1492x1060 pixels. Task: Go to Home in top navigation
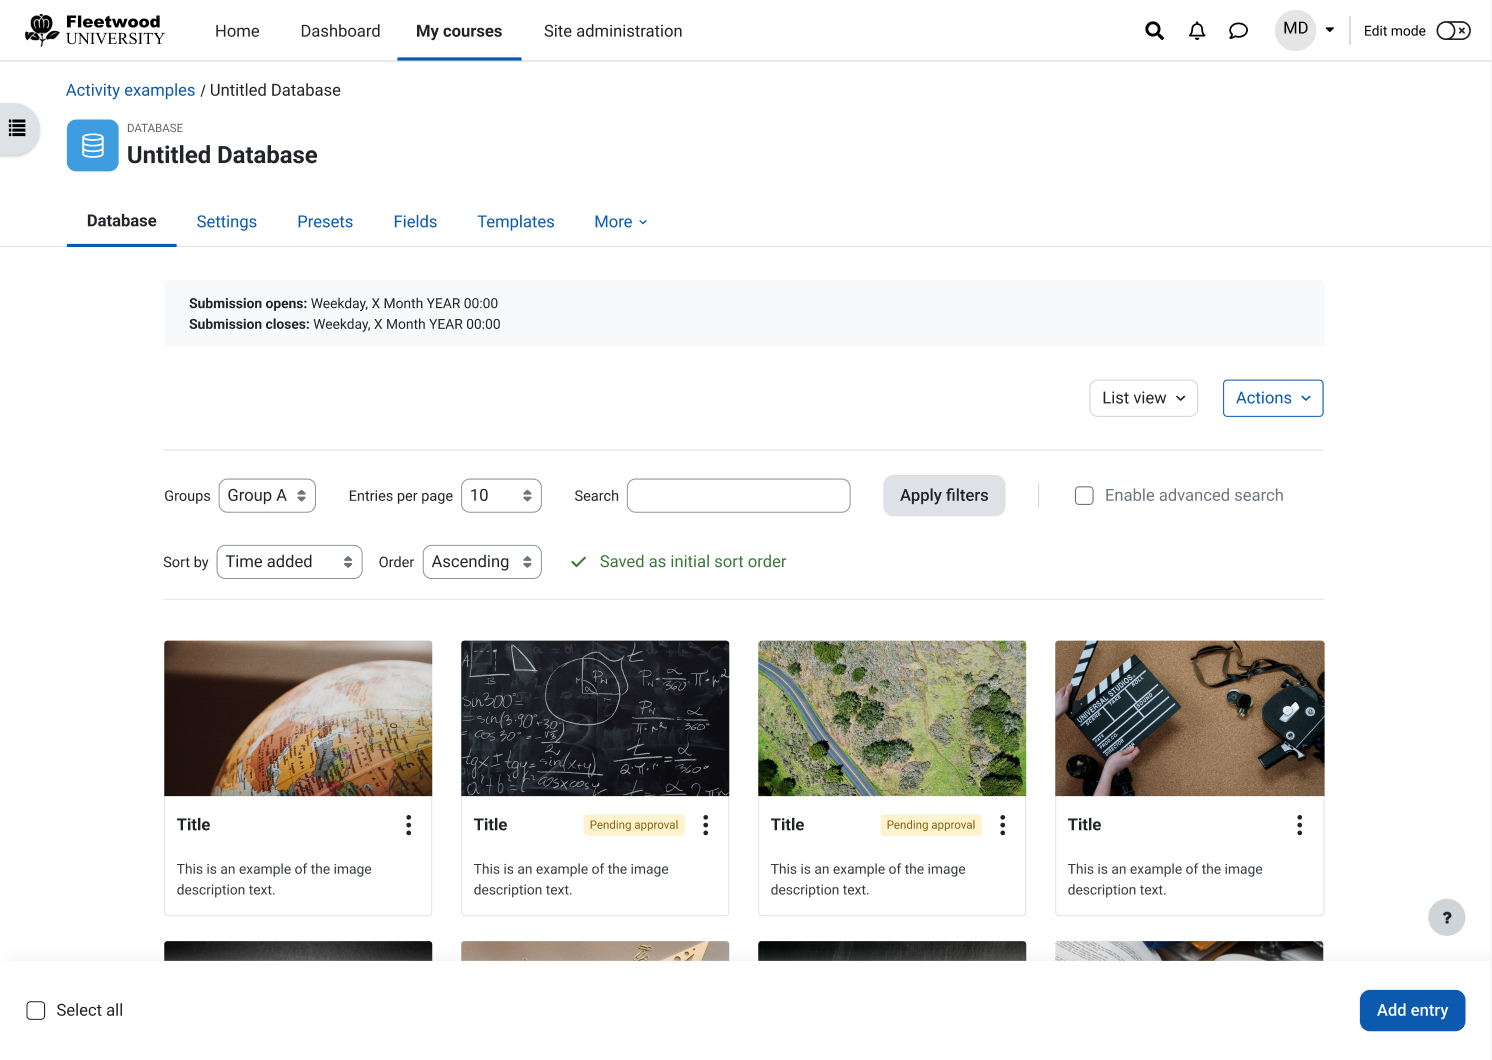click(237, 31)
